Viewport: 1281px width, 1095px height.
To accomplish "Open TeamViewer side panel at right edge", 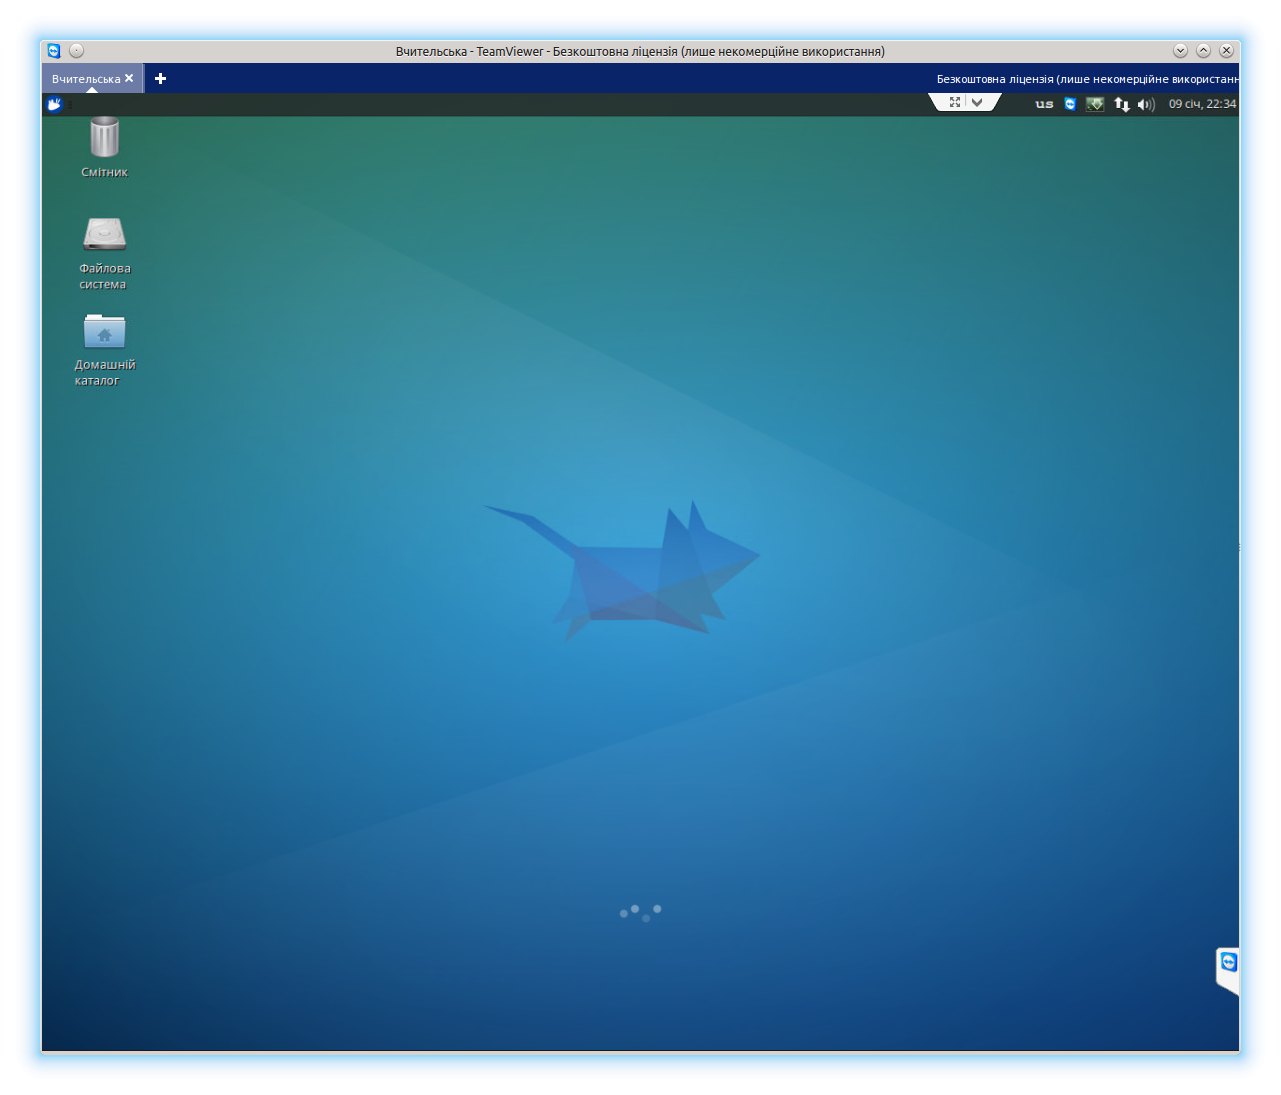I will click(1228, 968).
